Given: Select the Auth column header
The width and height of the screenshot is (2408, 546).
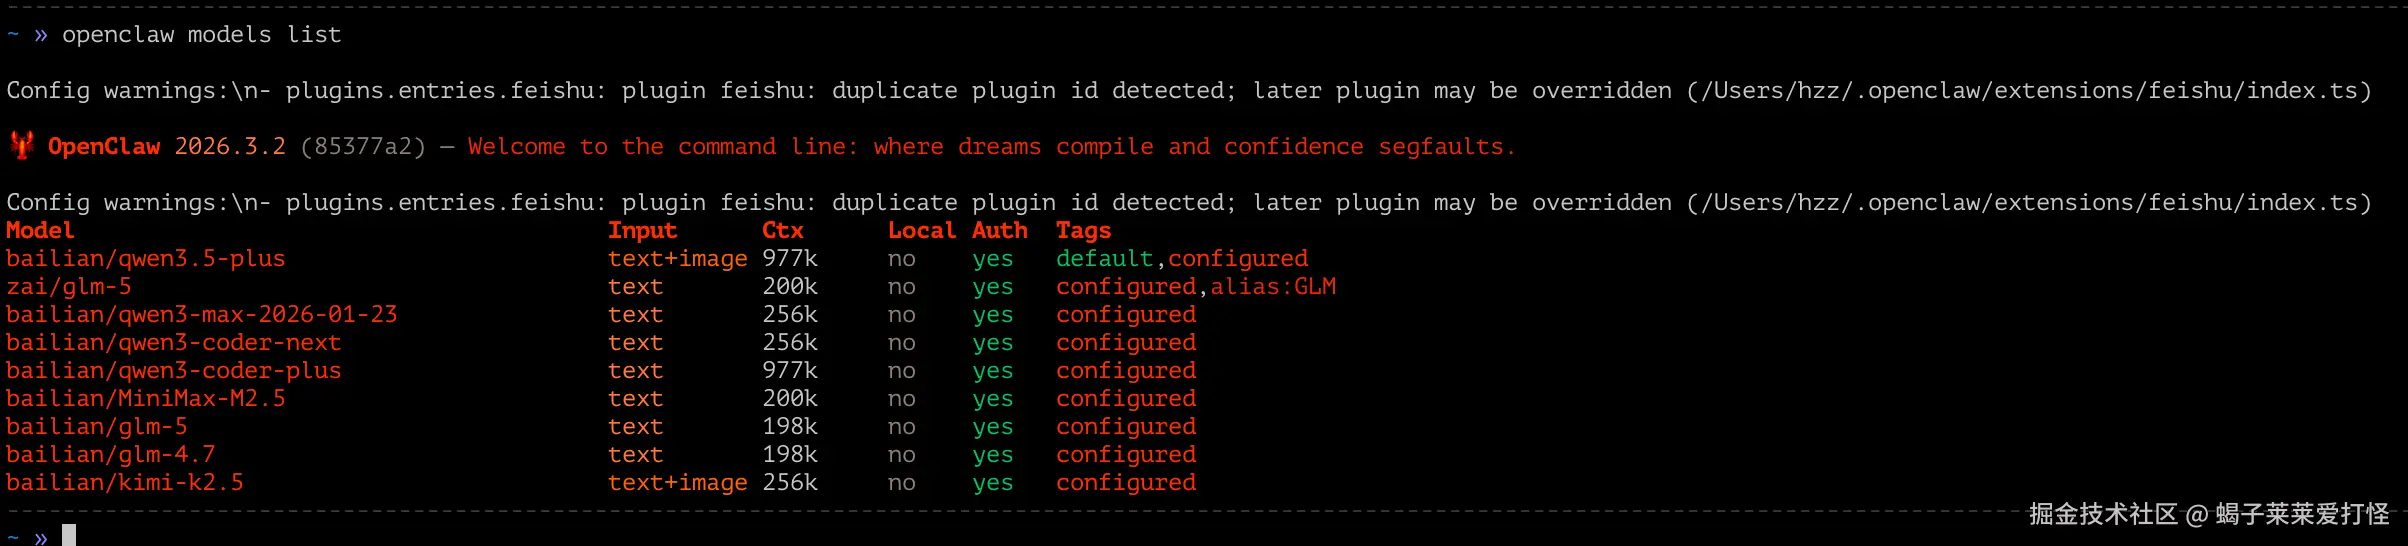Looking at the screenshot, I should tap(999, 231).
